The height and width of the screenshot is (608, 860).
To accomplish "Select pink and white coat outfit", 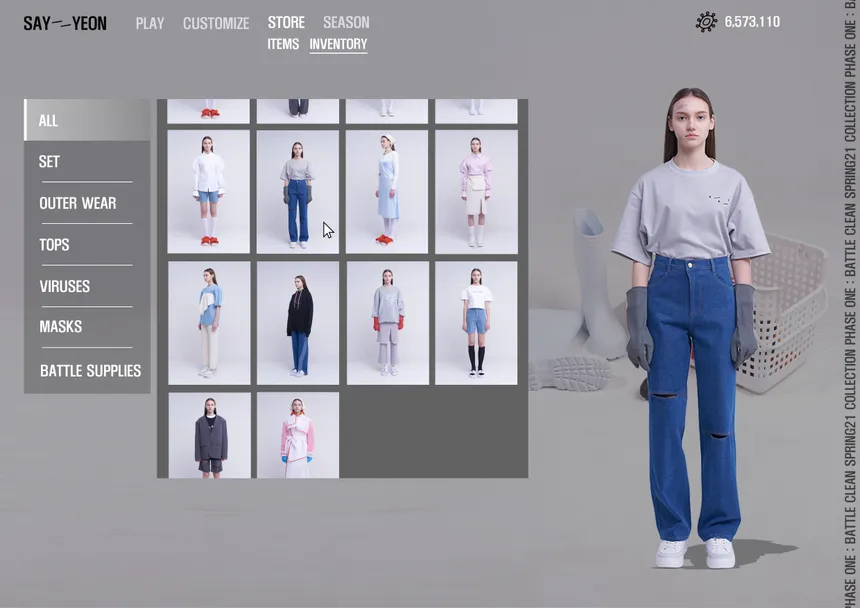I will 298,435.
